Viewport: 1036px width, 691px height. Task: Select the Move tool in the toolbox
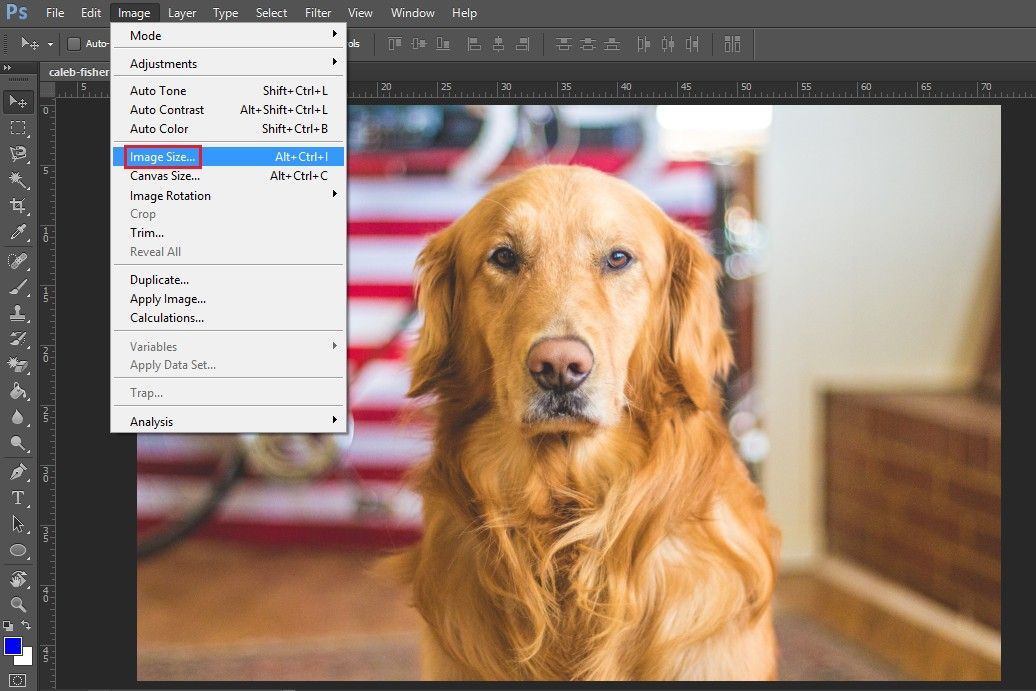pos(18,101)
